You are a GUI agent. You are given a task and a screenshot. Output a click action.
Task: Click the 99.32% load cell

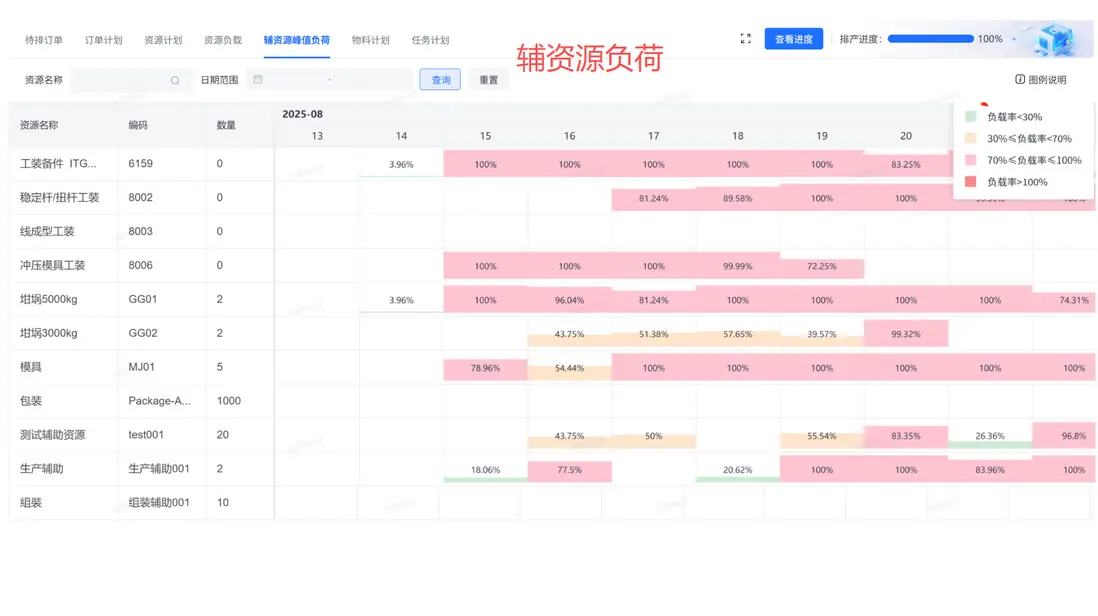(906, 335)
